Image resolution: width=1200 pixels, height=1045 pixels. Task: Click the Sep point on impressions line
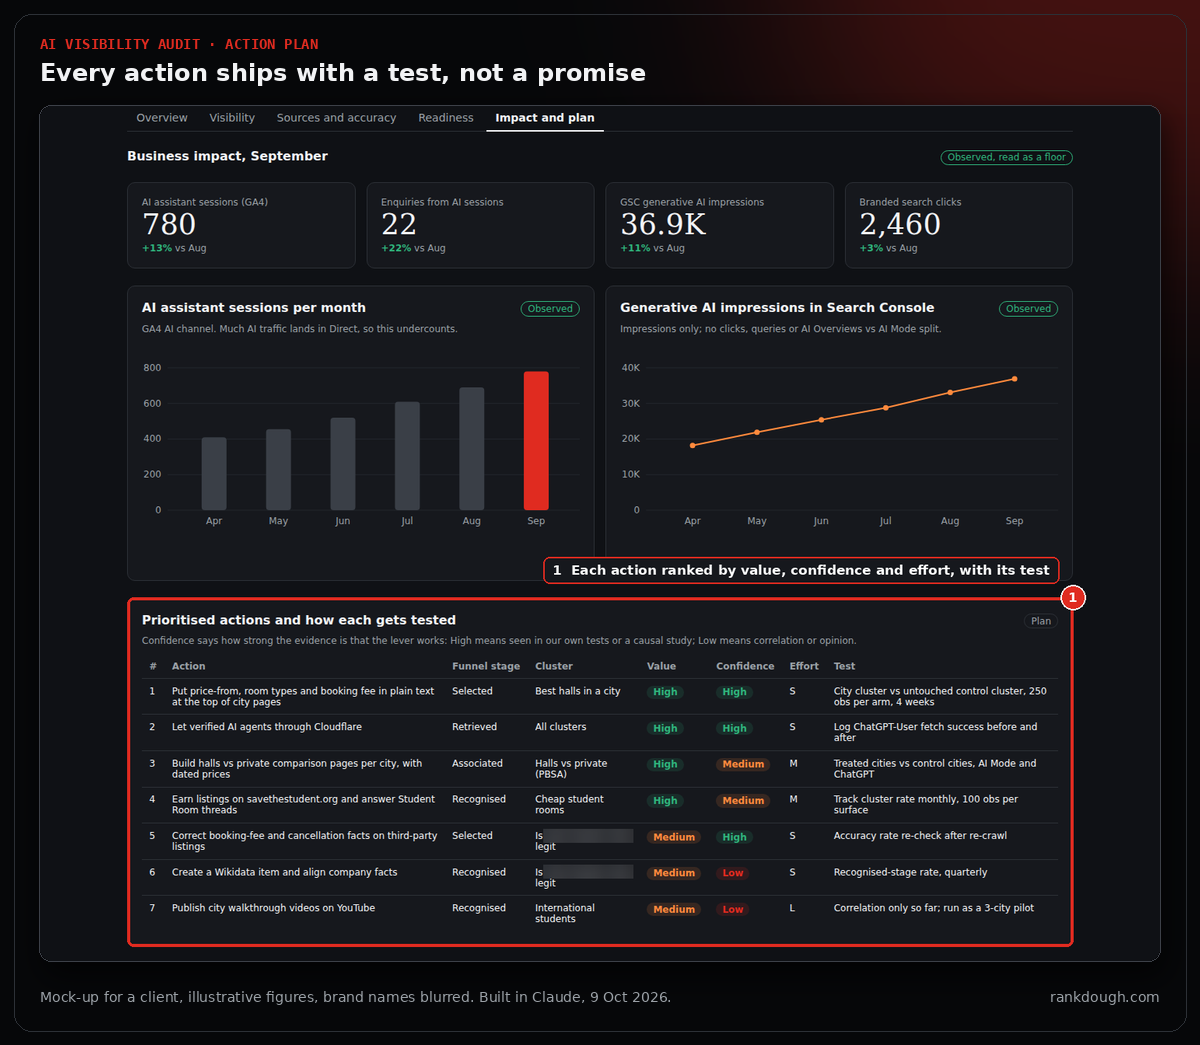click(1014, 379)
